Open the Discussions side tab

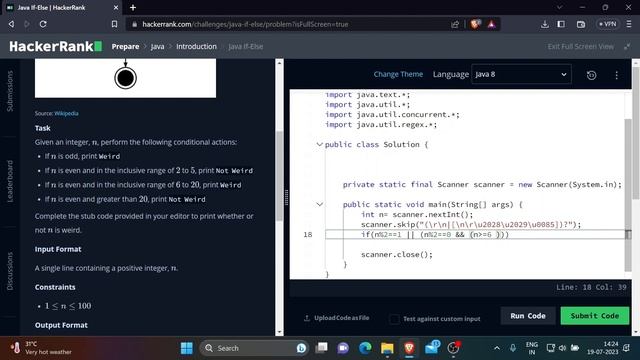10,271
